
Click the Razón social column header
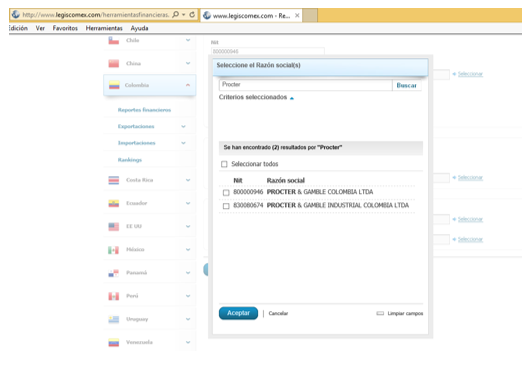(286, 180)
